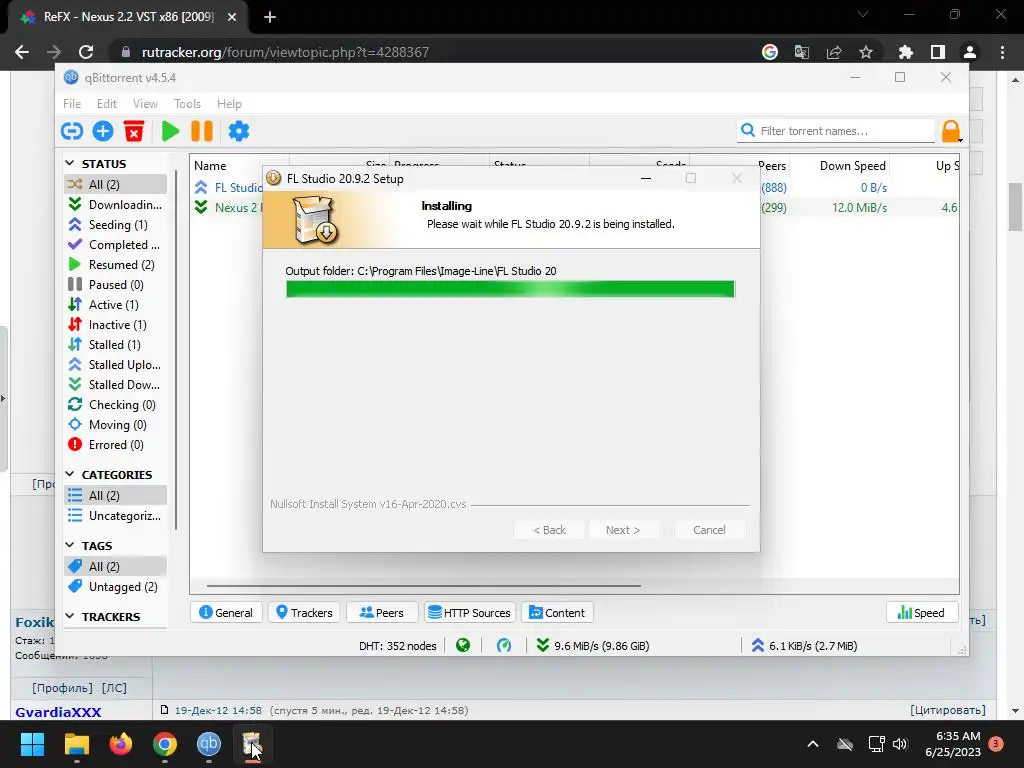The image size is (1024, 768).
Task: Filter by Errored (0) status
Action: point(116,445)
